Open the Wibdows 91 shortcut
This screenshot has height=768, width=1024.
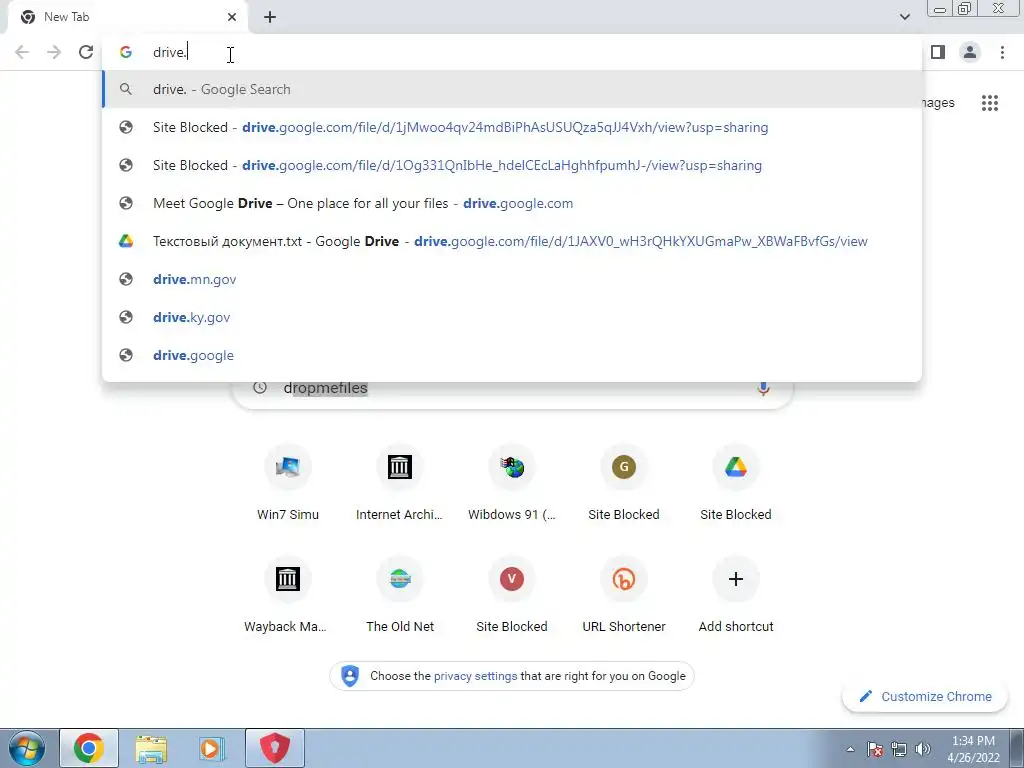[x=512, y=485]
